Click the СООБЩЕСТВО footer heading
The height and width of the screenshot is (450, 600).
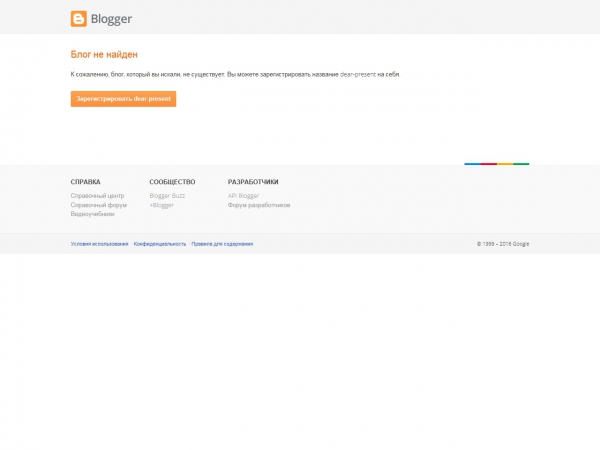coord(172,182)
